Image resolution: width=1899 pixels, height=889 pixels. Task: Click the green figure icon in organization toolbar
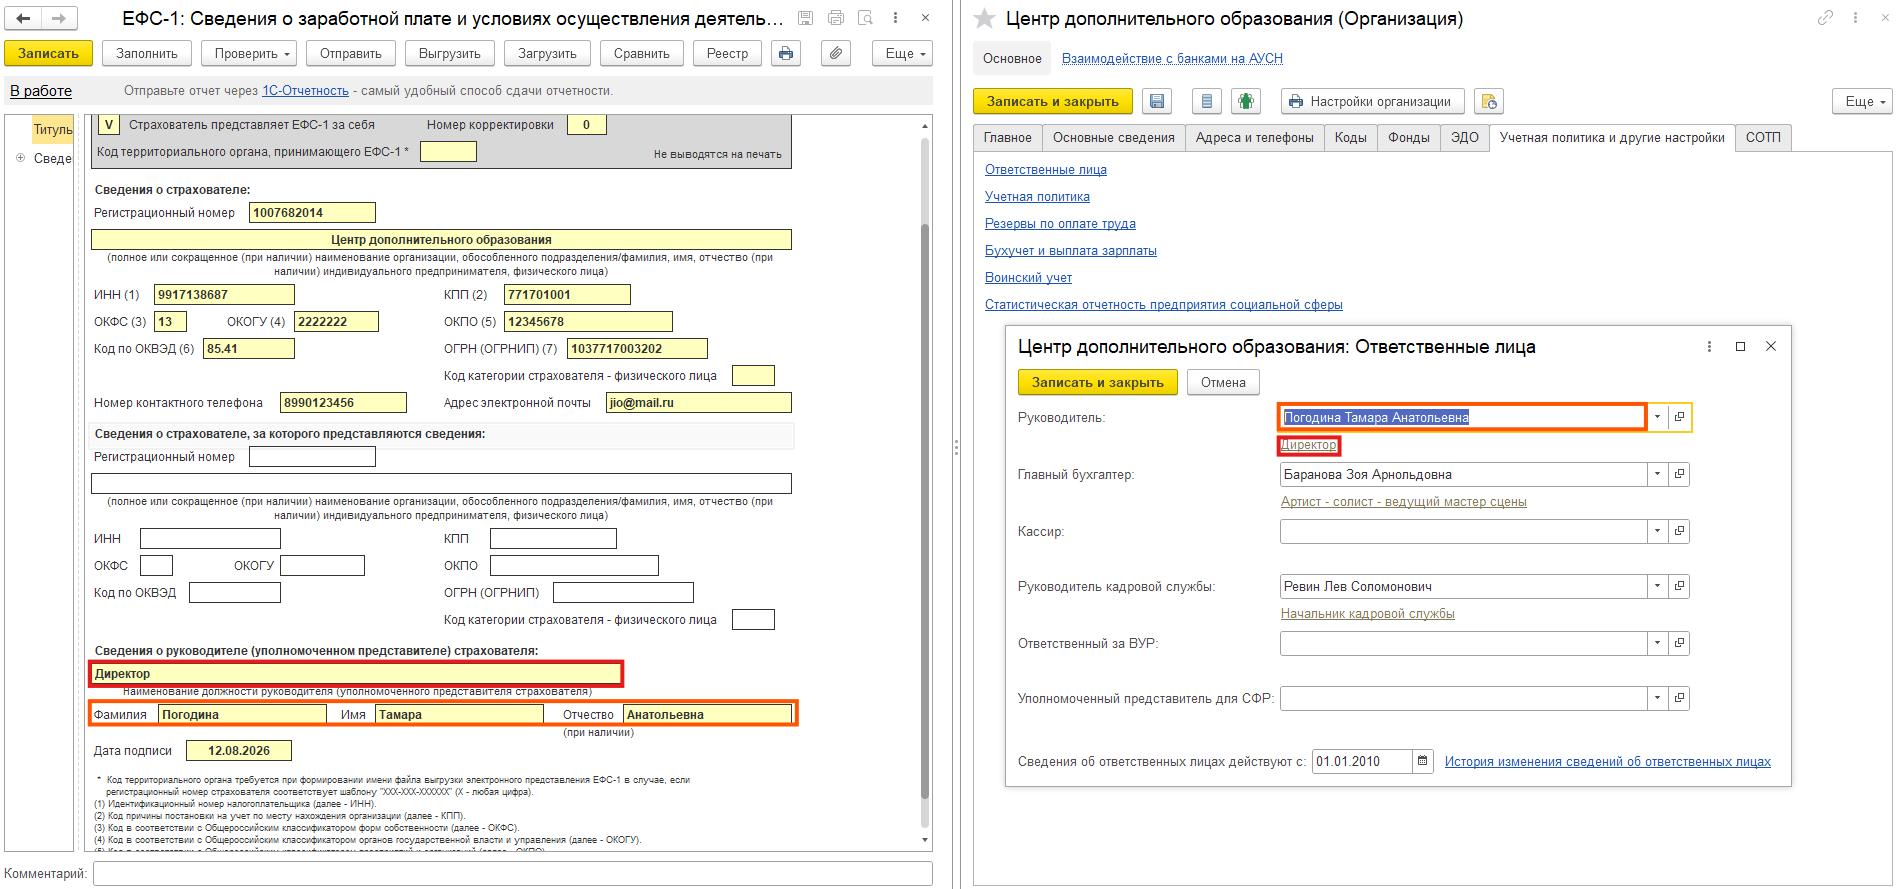[x=1245, y=101]
